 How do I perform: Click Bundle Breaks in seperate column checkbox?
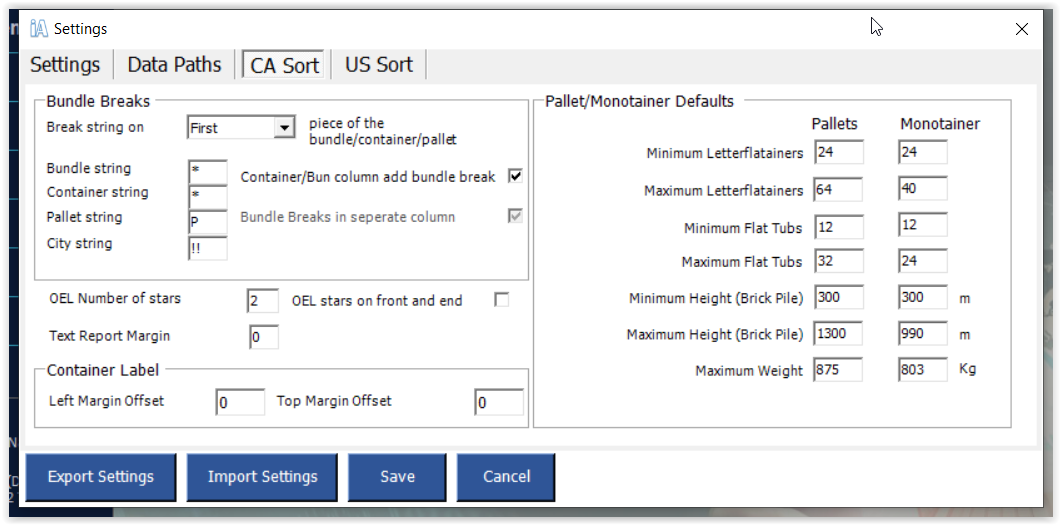click(x=516, y=216)
